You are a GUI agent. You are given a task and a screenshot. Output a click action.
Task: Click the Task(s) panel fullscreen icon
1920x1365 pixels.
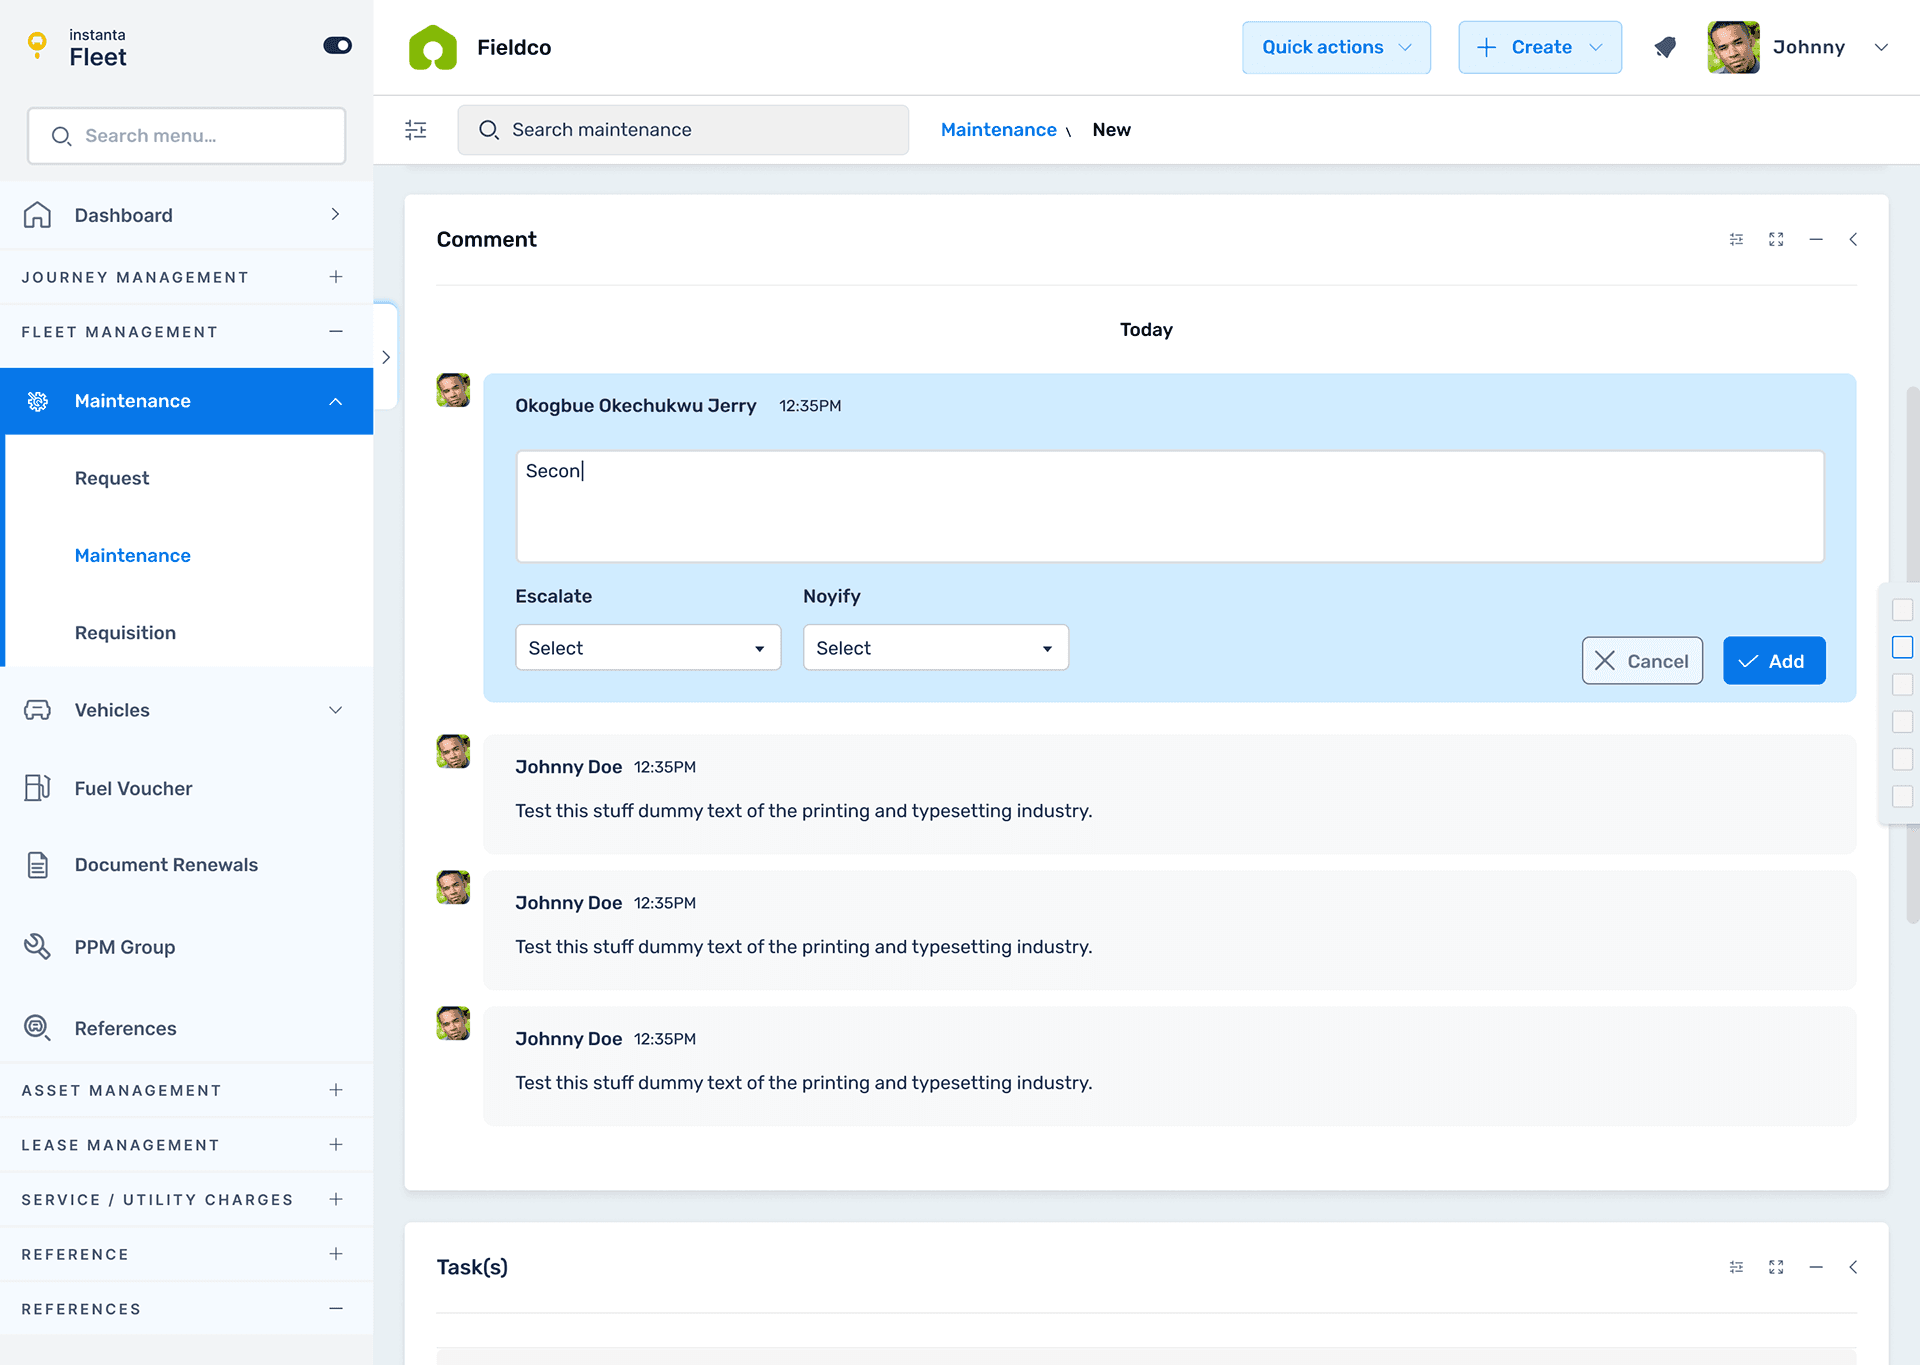point(1776,1267)
